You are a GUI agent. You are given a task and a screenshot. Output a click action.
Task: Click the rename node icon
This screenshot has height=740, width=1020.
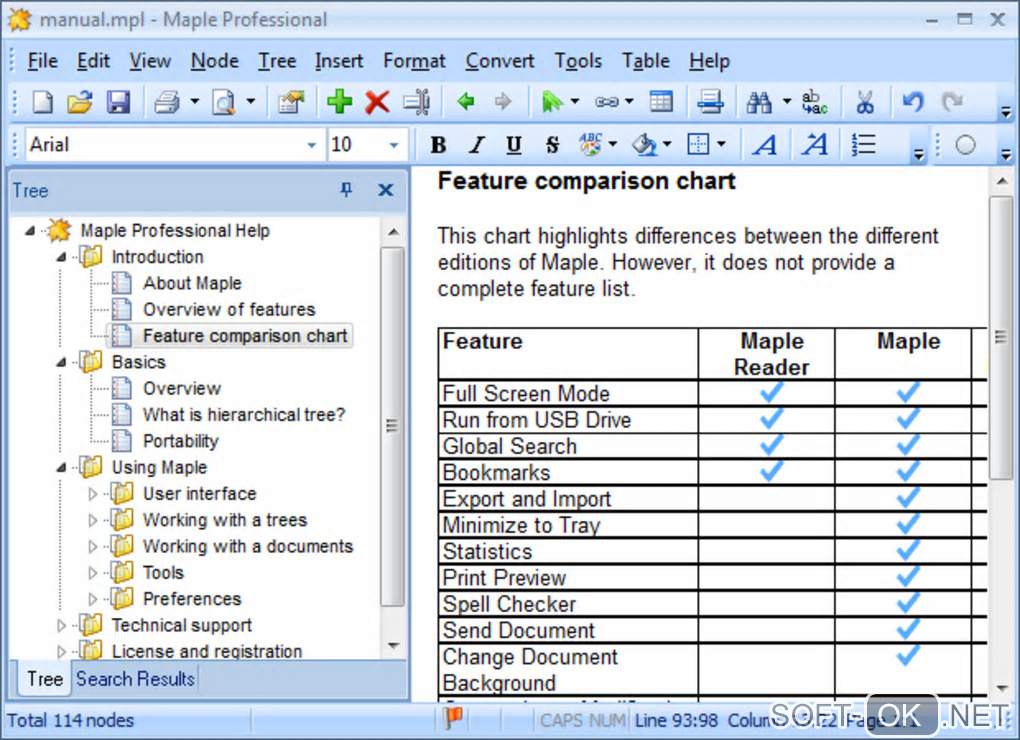[416, 102]
